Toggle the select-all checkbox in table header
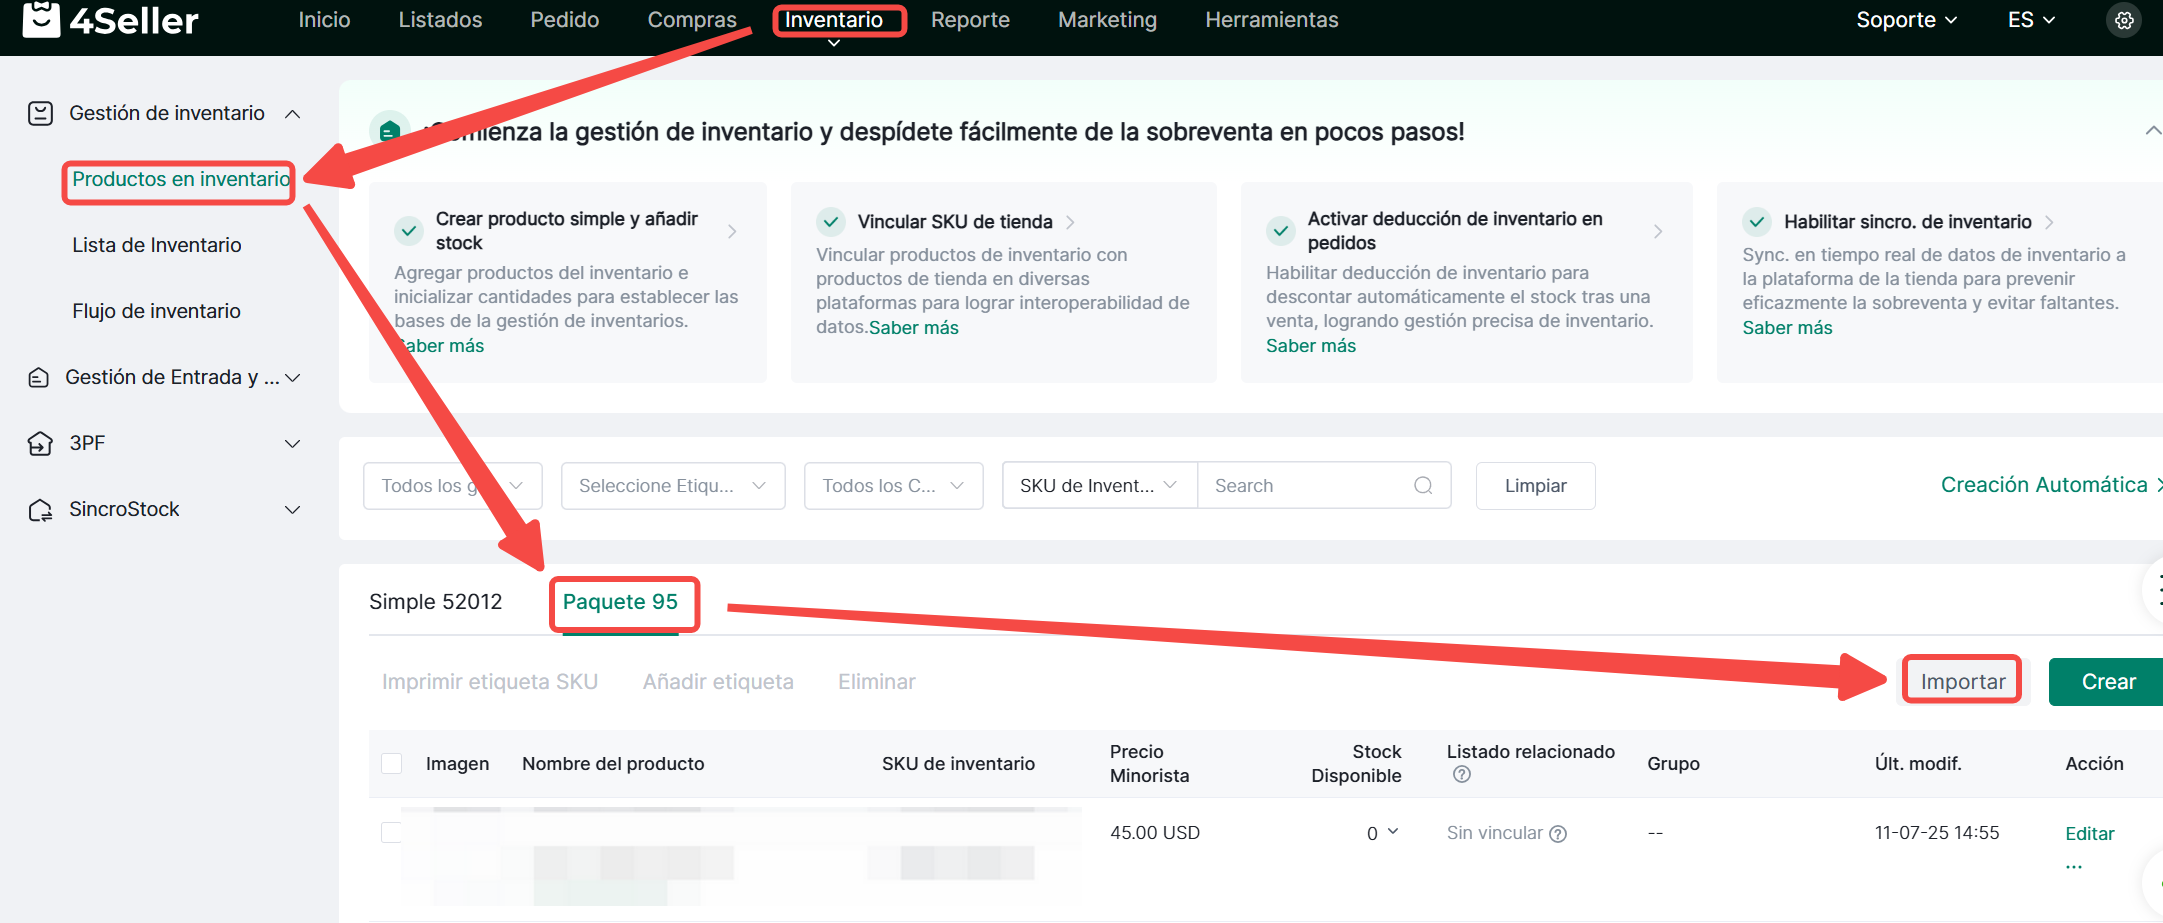The image size is (2163, 923). [x=392, y=764]
